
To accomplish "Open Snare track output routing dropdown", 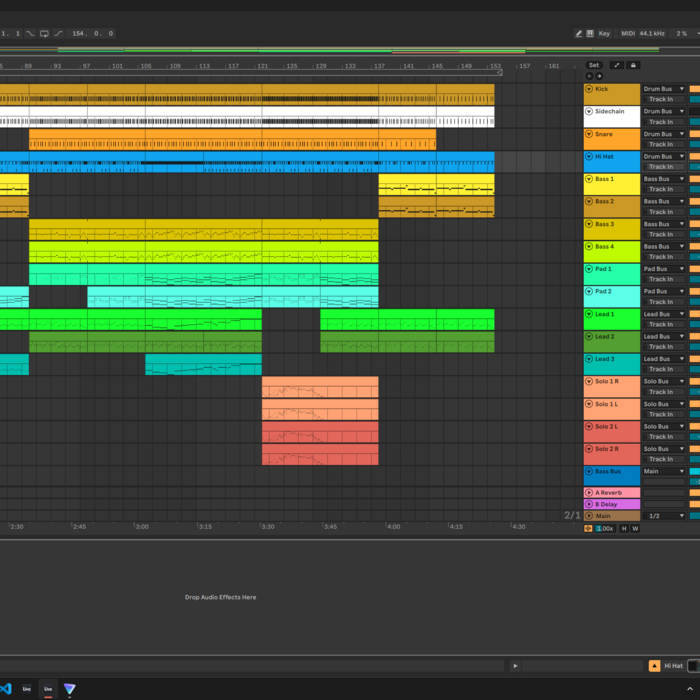I will click(664, 134).
